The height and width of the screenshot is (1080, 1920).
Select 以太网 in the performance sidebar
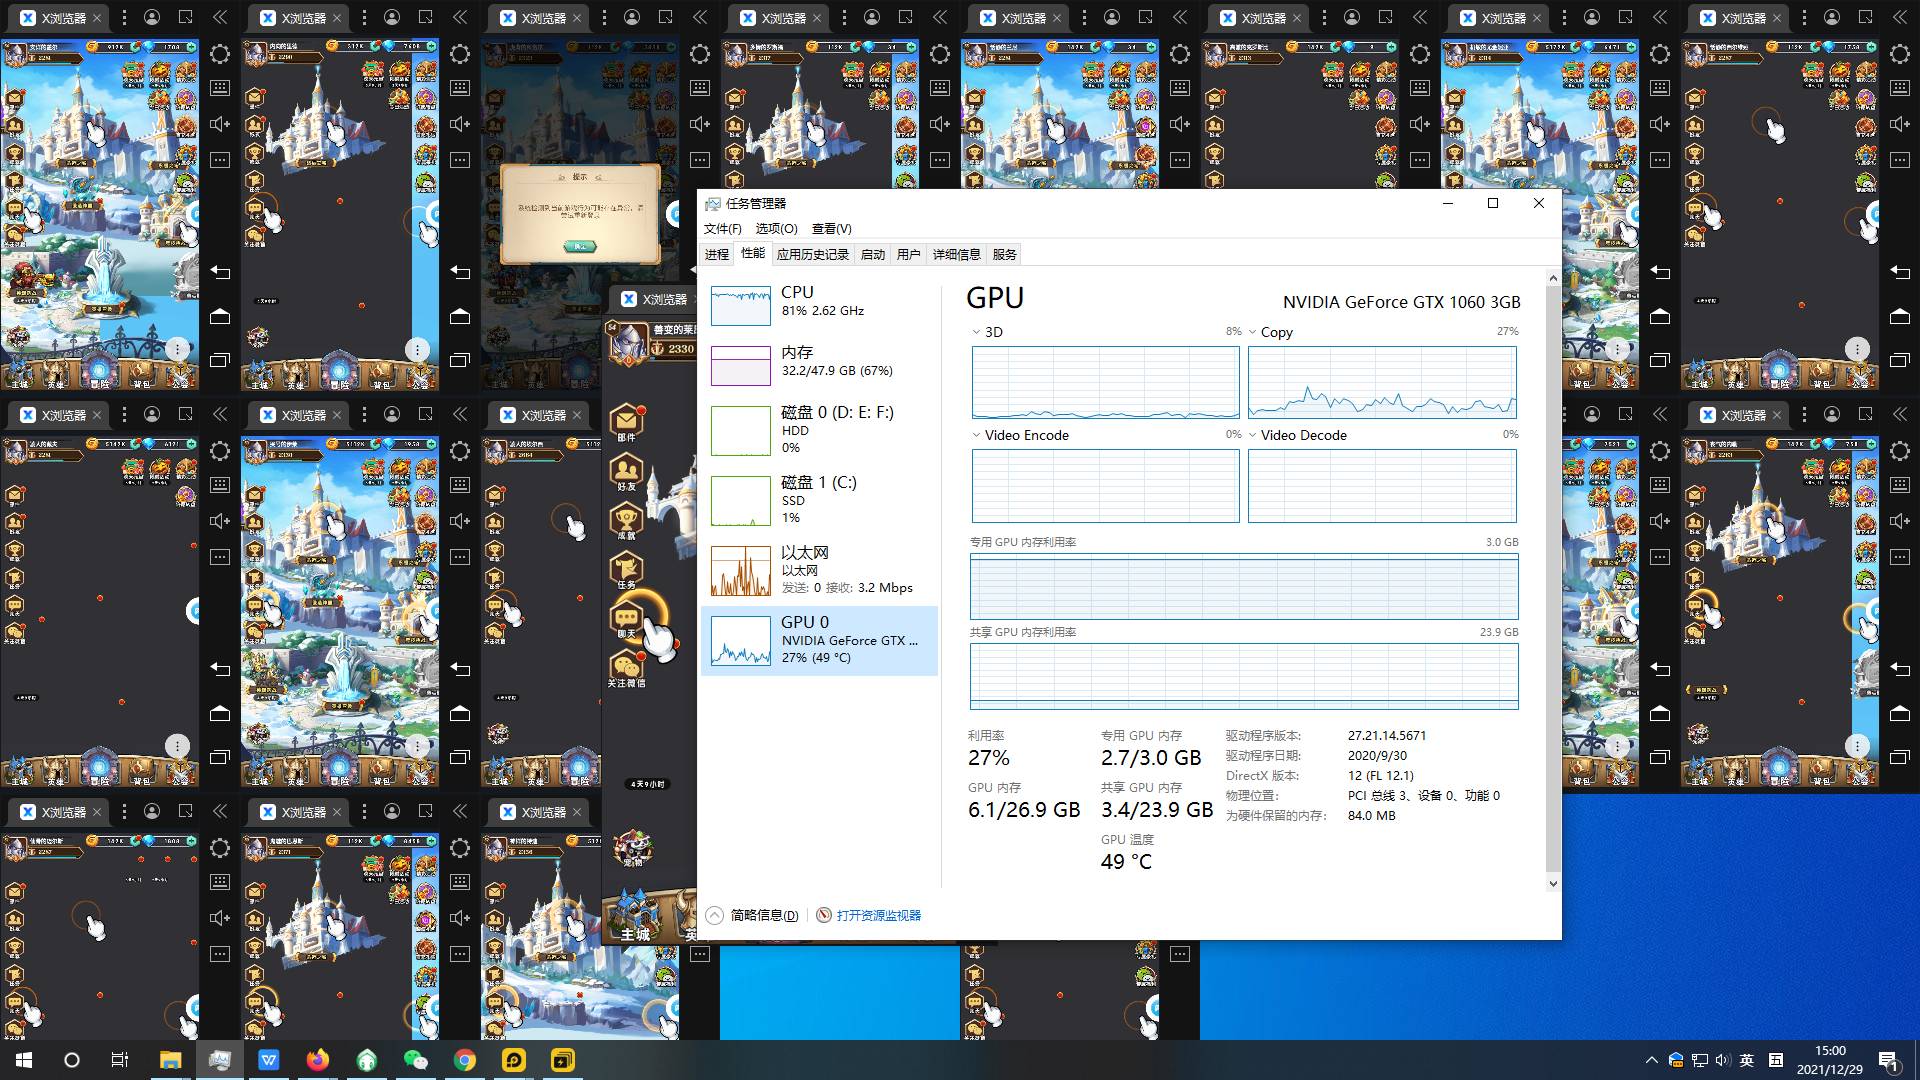(820, 570)
